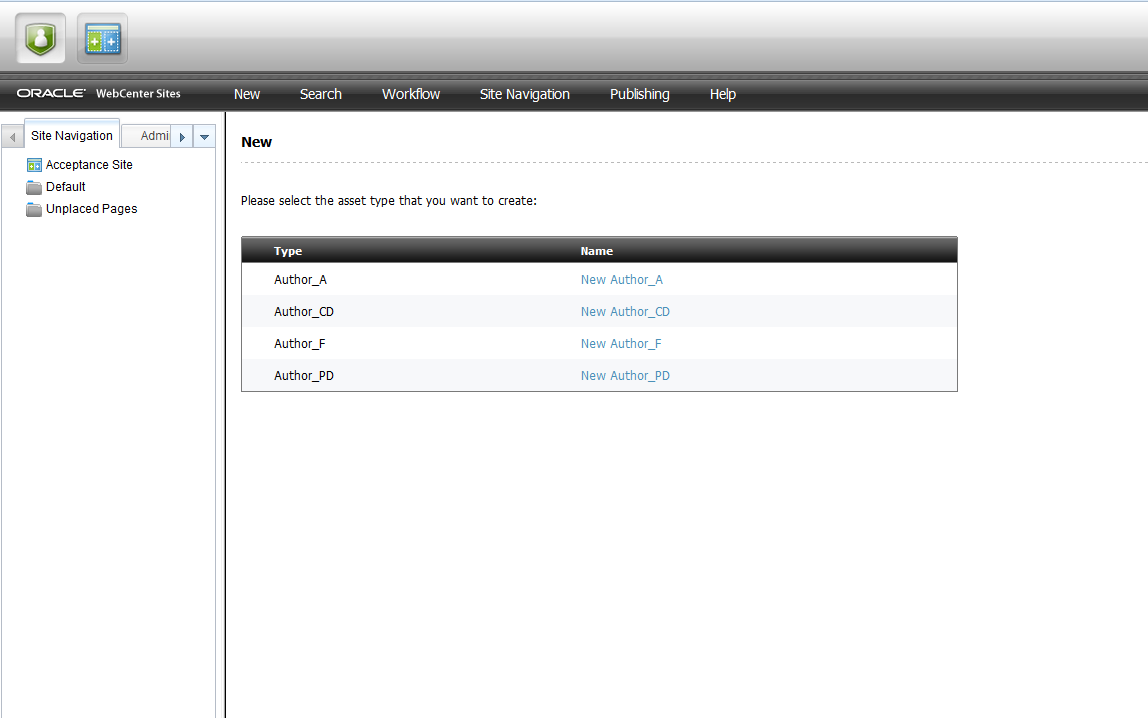The width and height of the screenshot is (1148, 718).
Task: Open the Help menu
Action: click(723, 94)
